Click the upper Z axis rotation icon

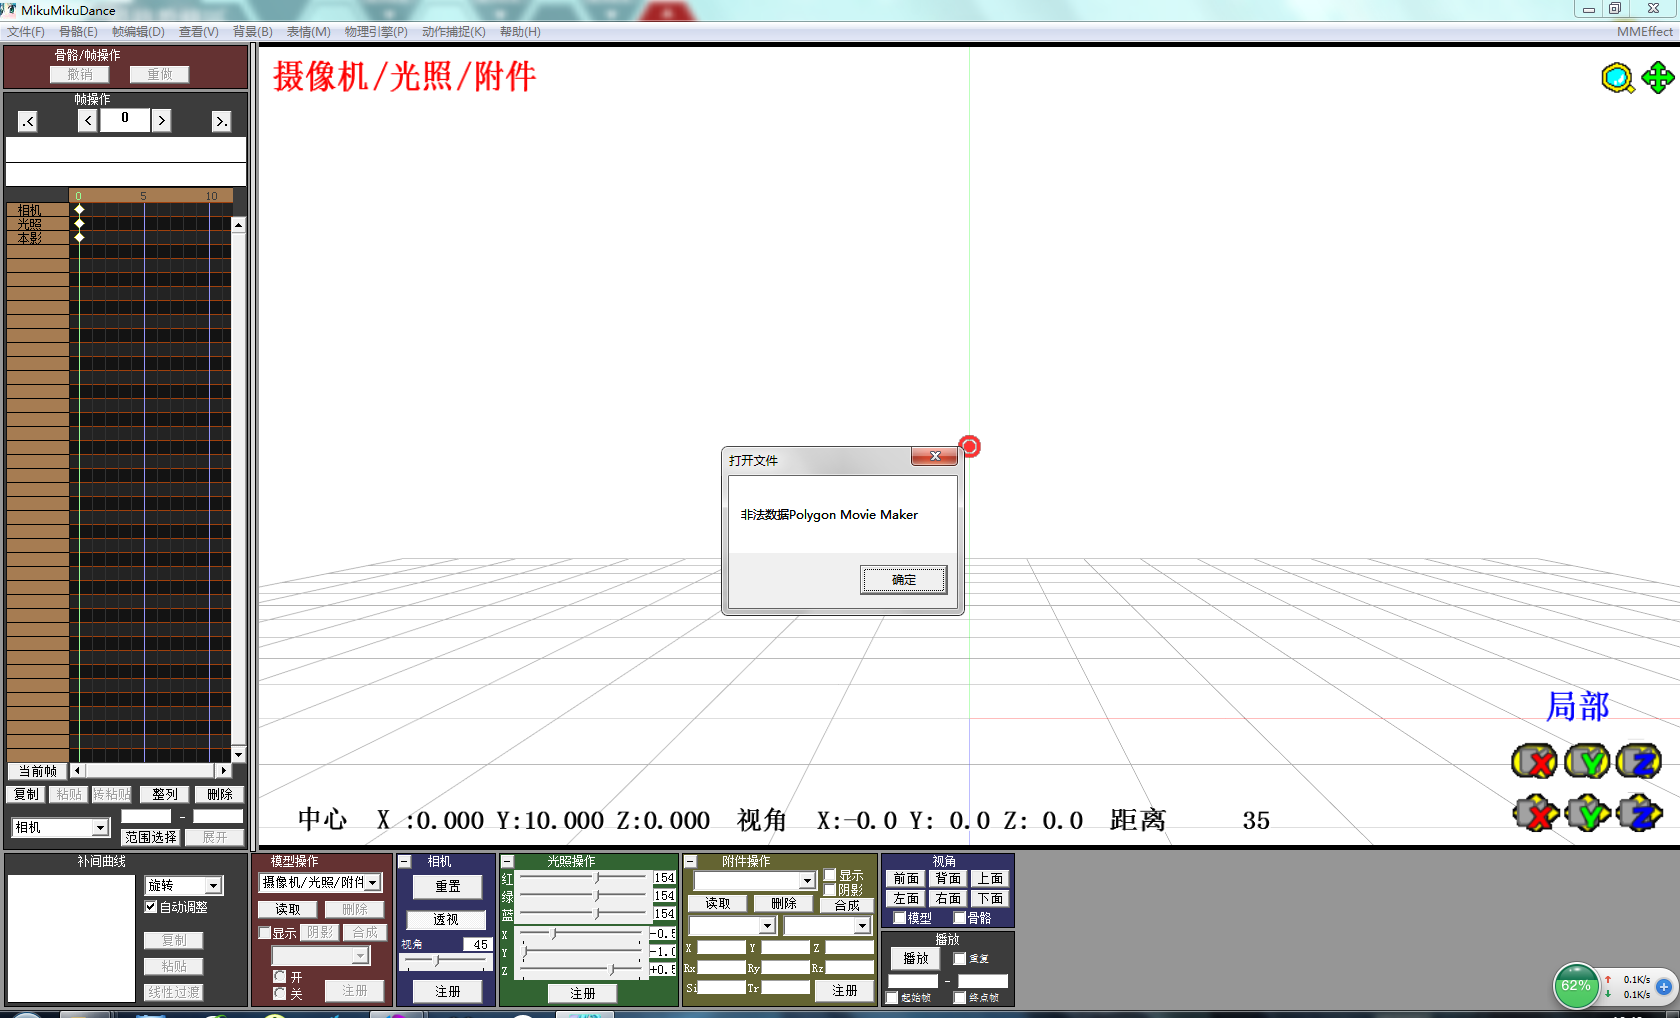(x=1639, y=762)
